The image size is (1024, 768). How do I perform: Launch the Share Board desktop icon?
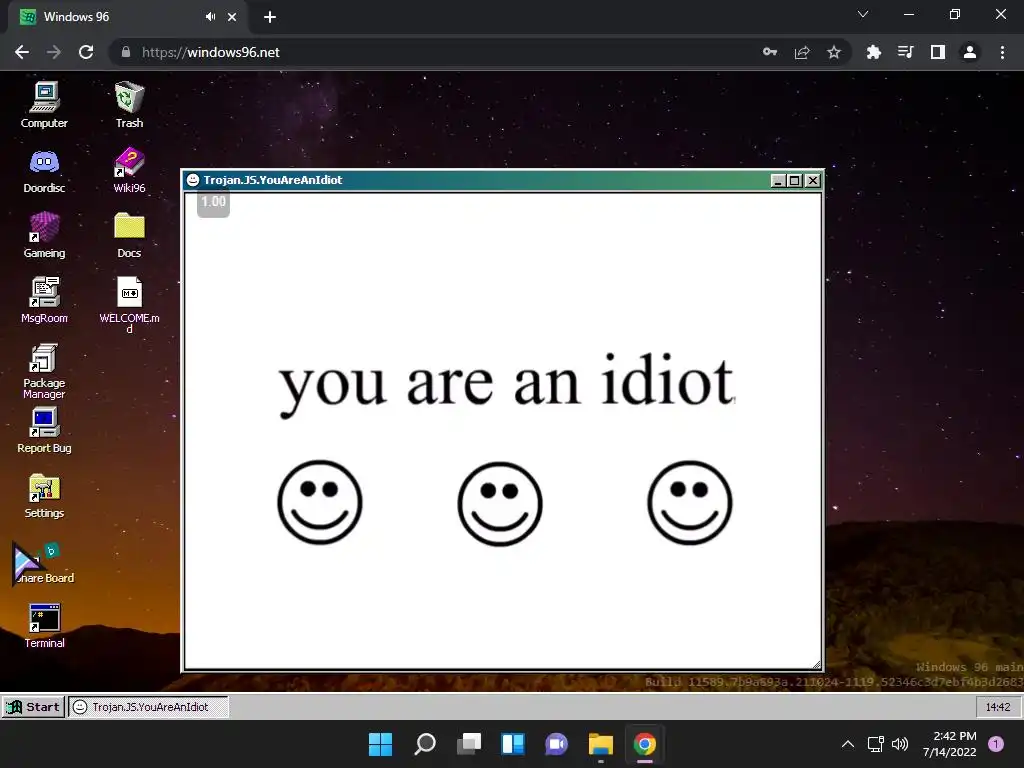pyautogui.click(x=44, y=563)
